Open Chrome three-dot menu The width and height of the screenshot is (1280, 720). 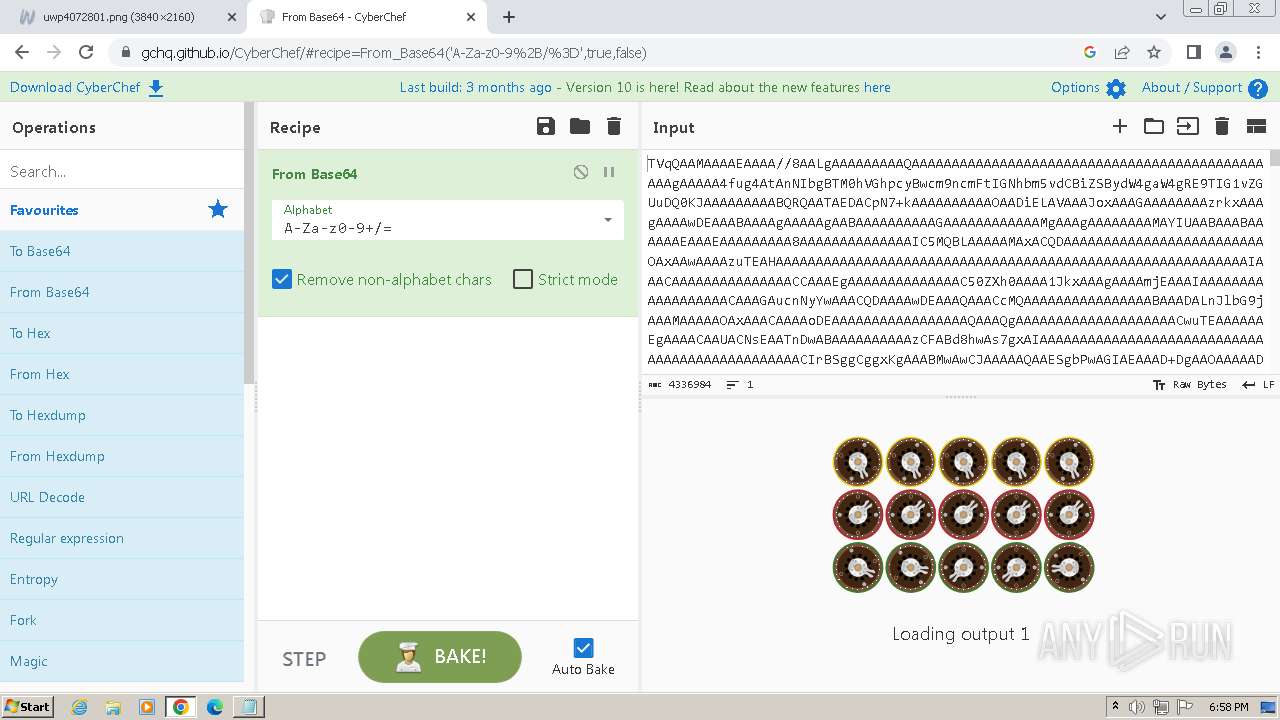(x=1258, y=53)
